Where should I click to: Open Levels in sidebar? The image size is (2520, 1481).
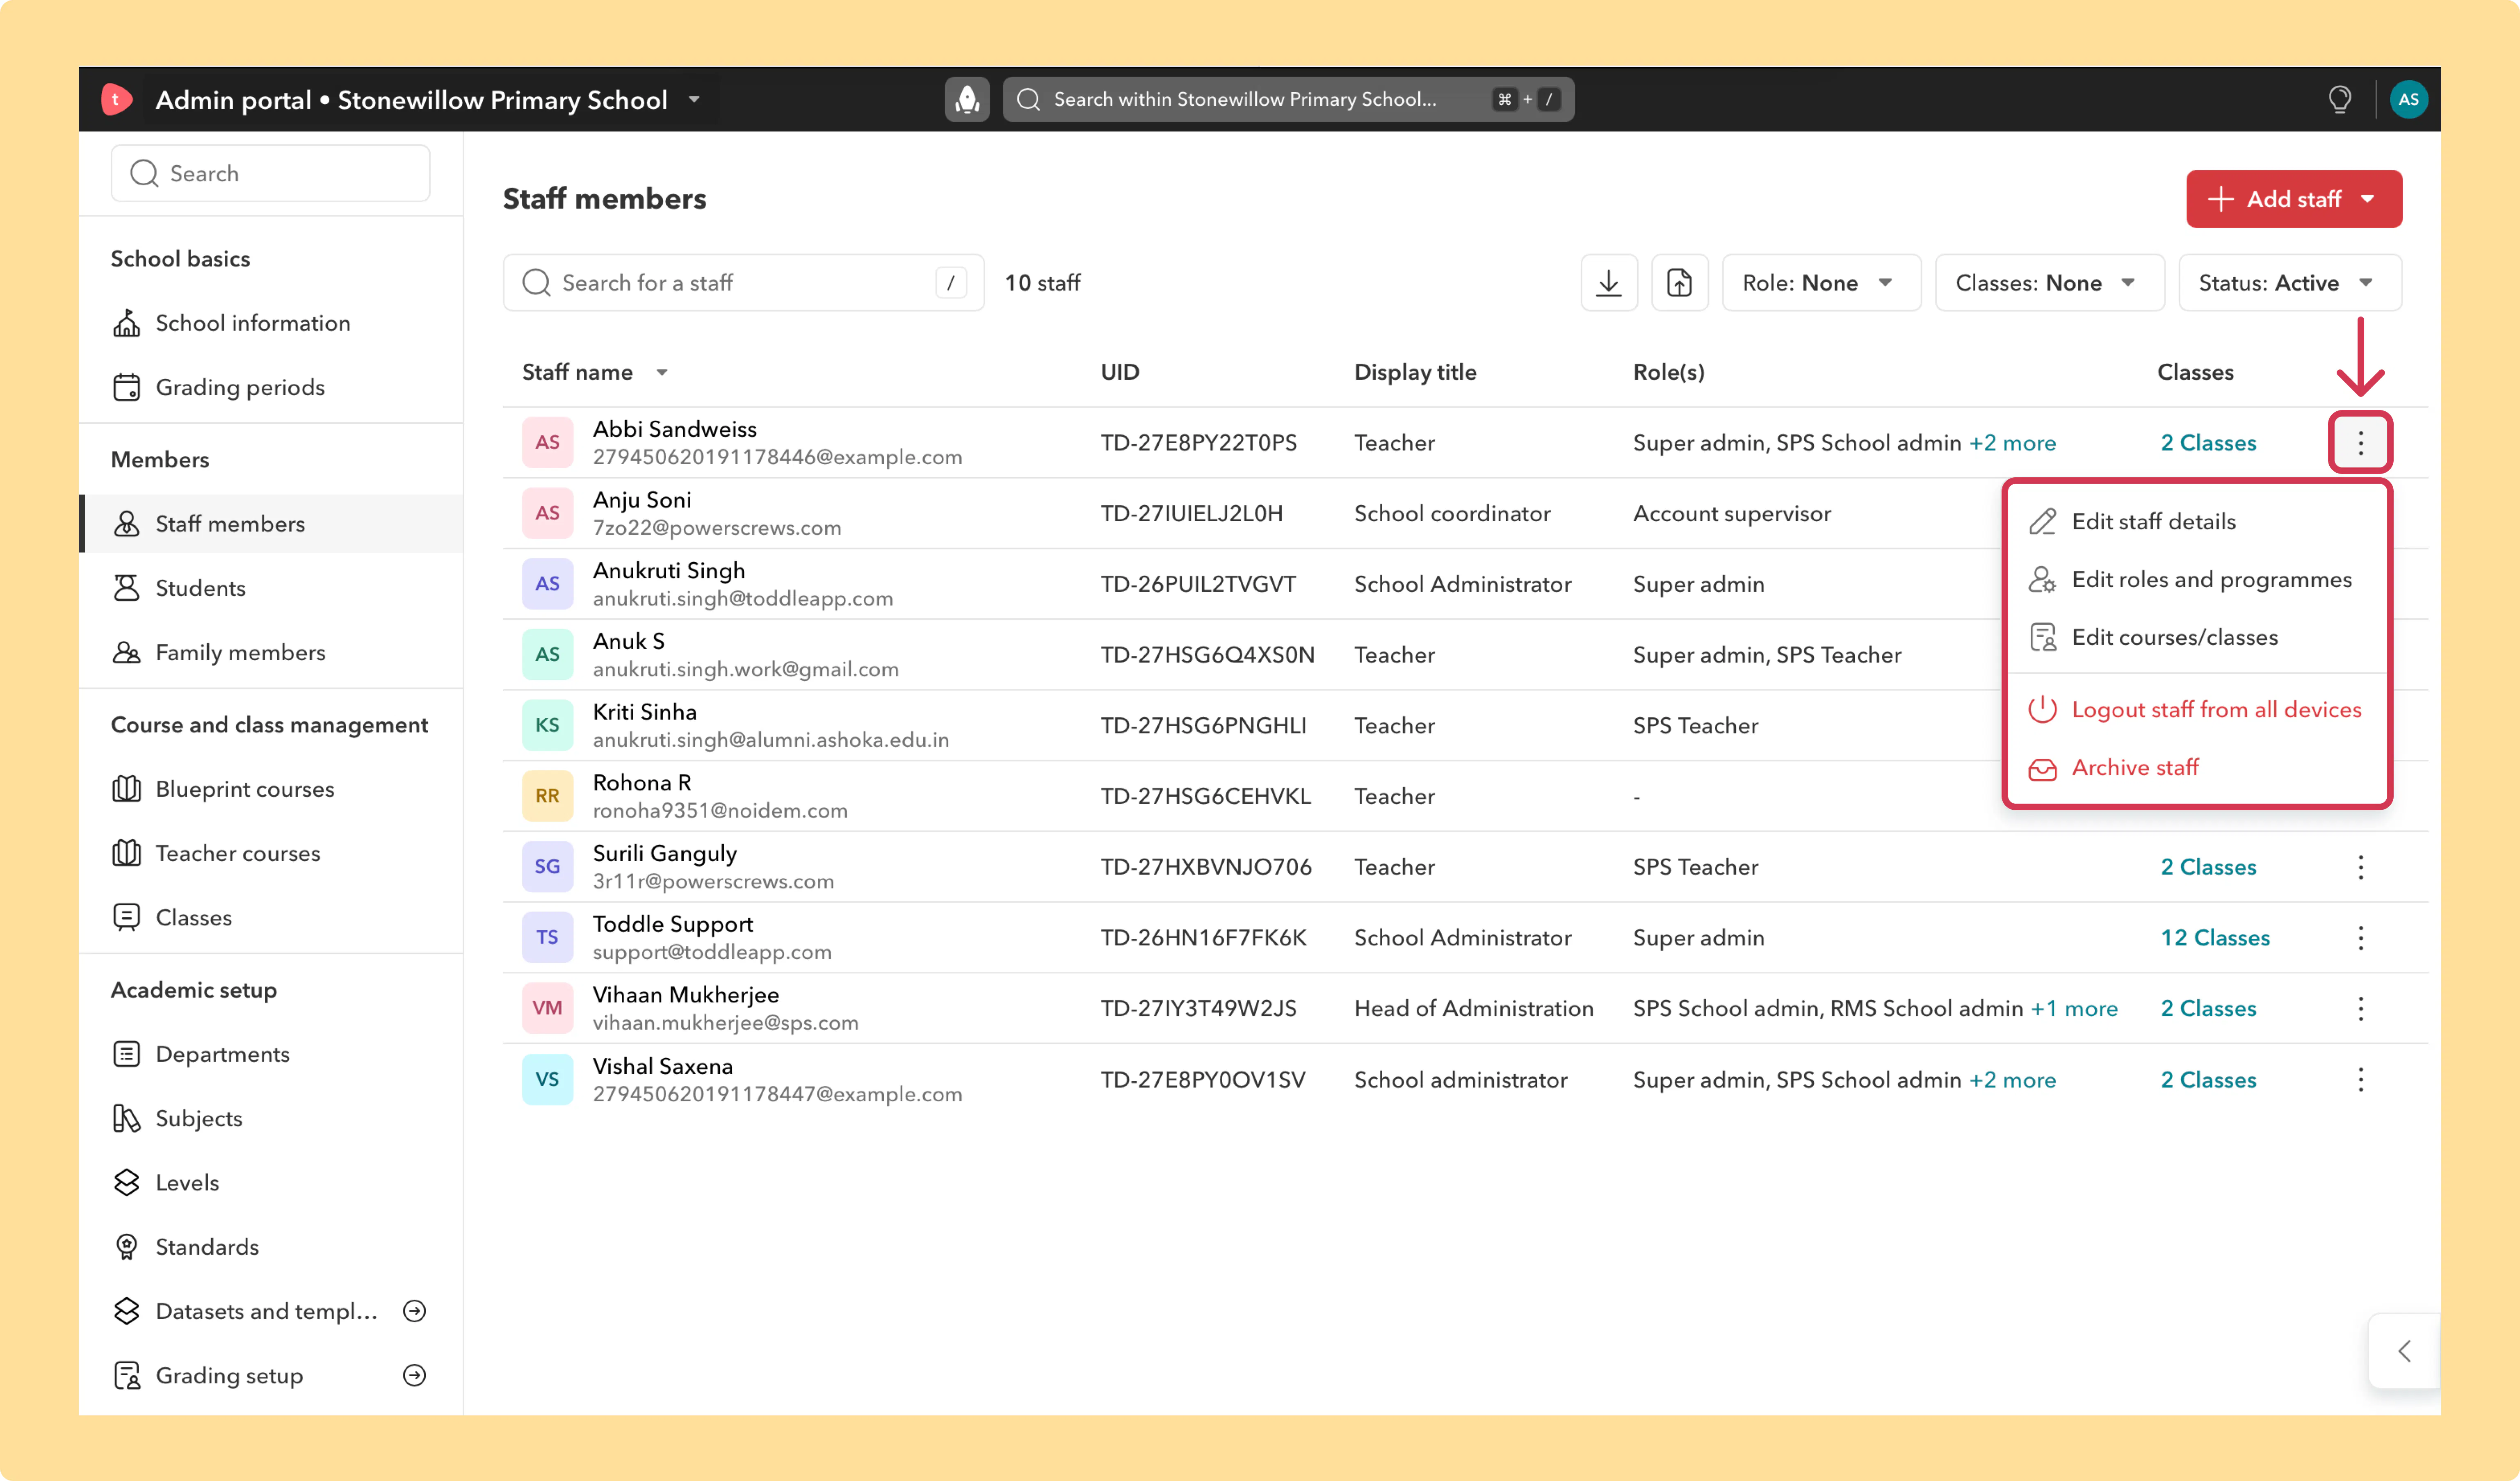[271, 1182]
